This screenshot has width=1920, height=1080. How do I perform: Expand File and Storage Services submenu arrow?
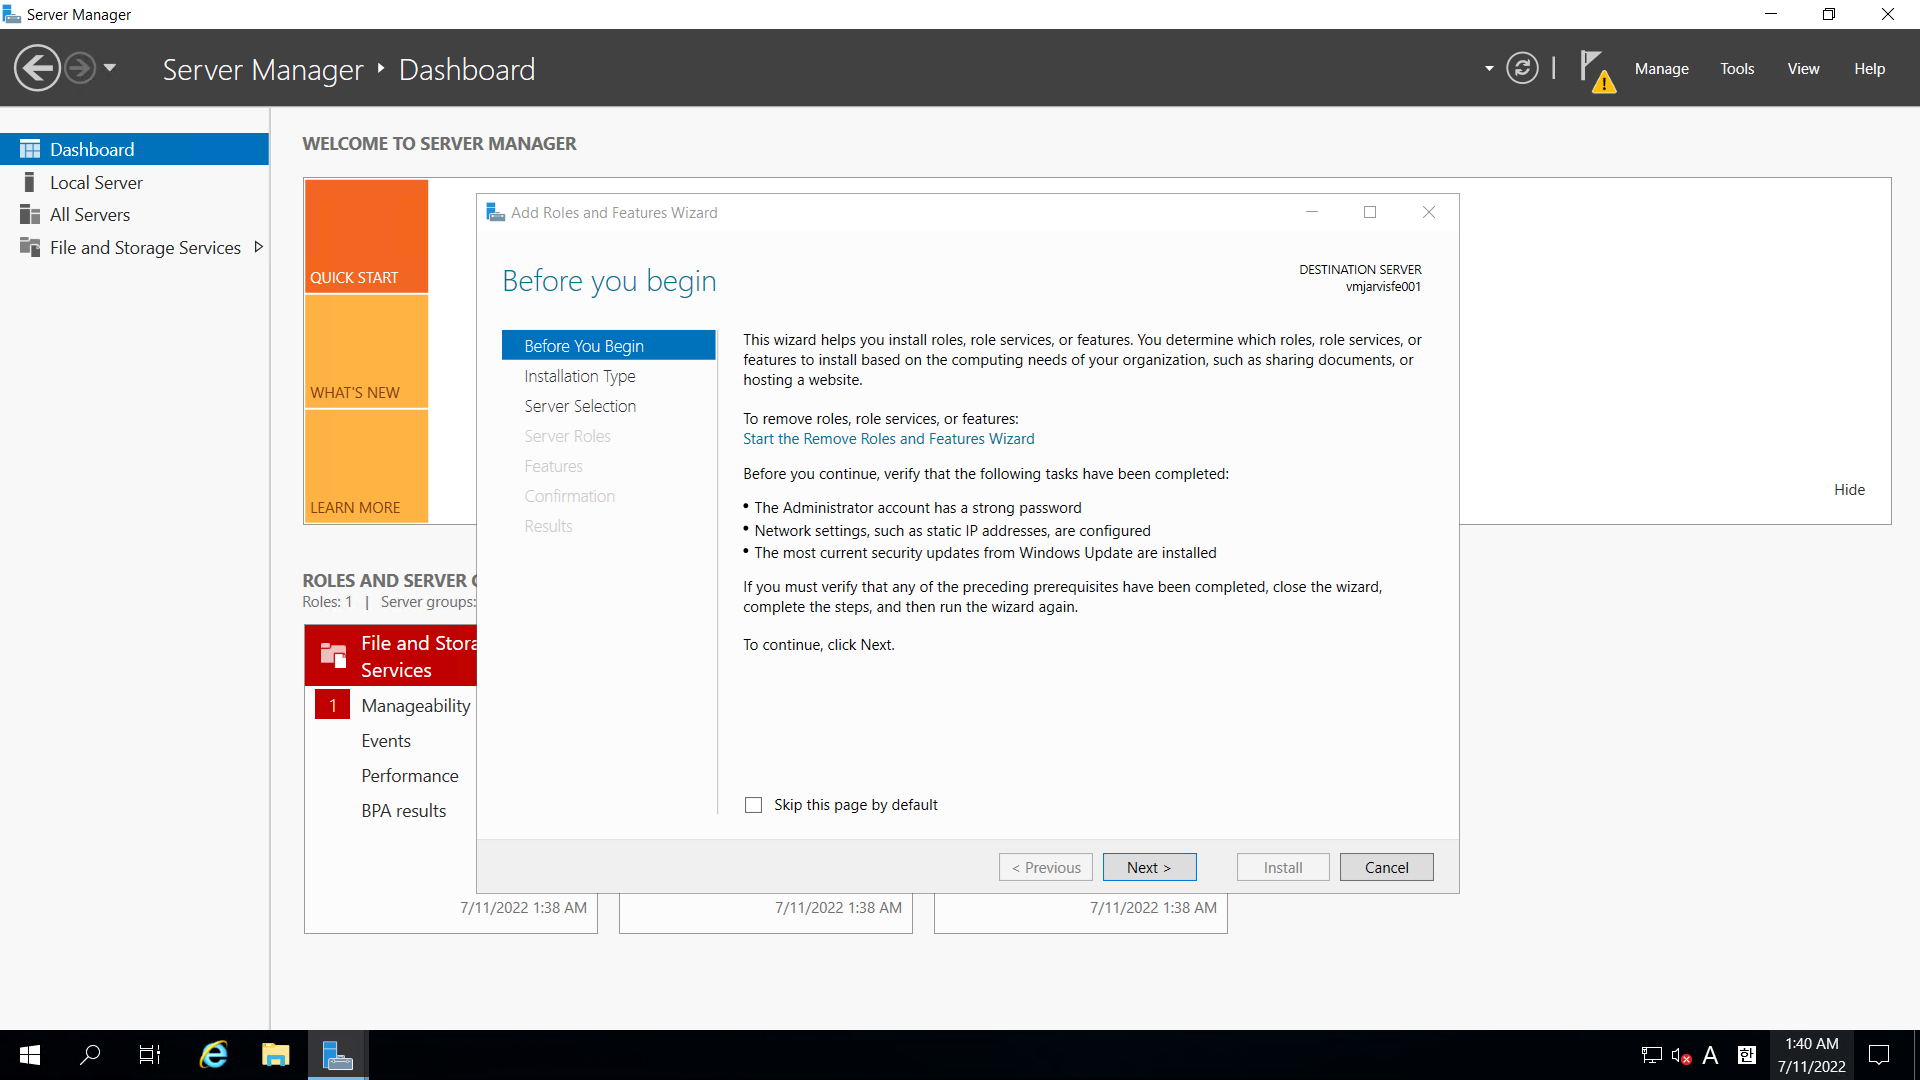259,247
